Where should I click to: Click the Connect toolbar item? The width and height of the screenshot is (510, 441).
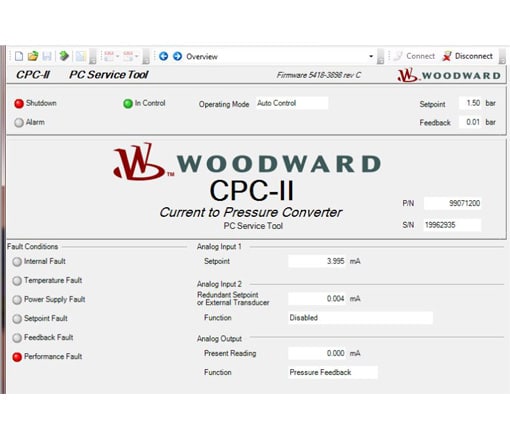point(414,56)
